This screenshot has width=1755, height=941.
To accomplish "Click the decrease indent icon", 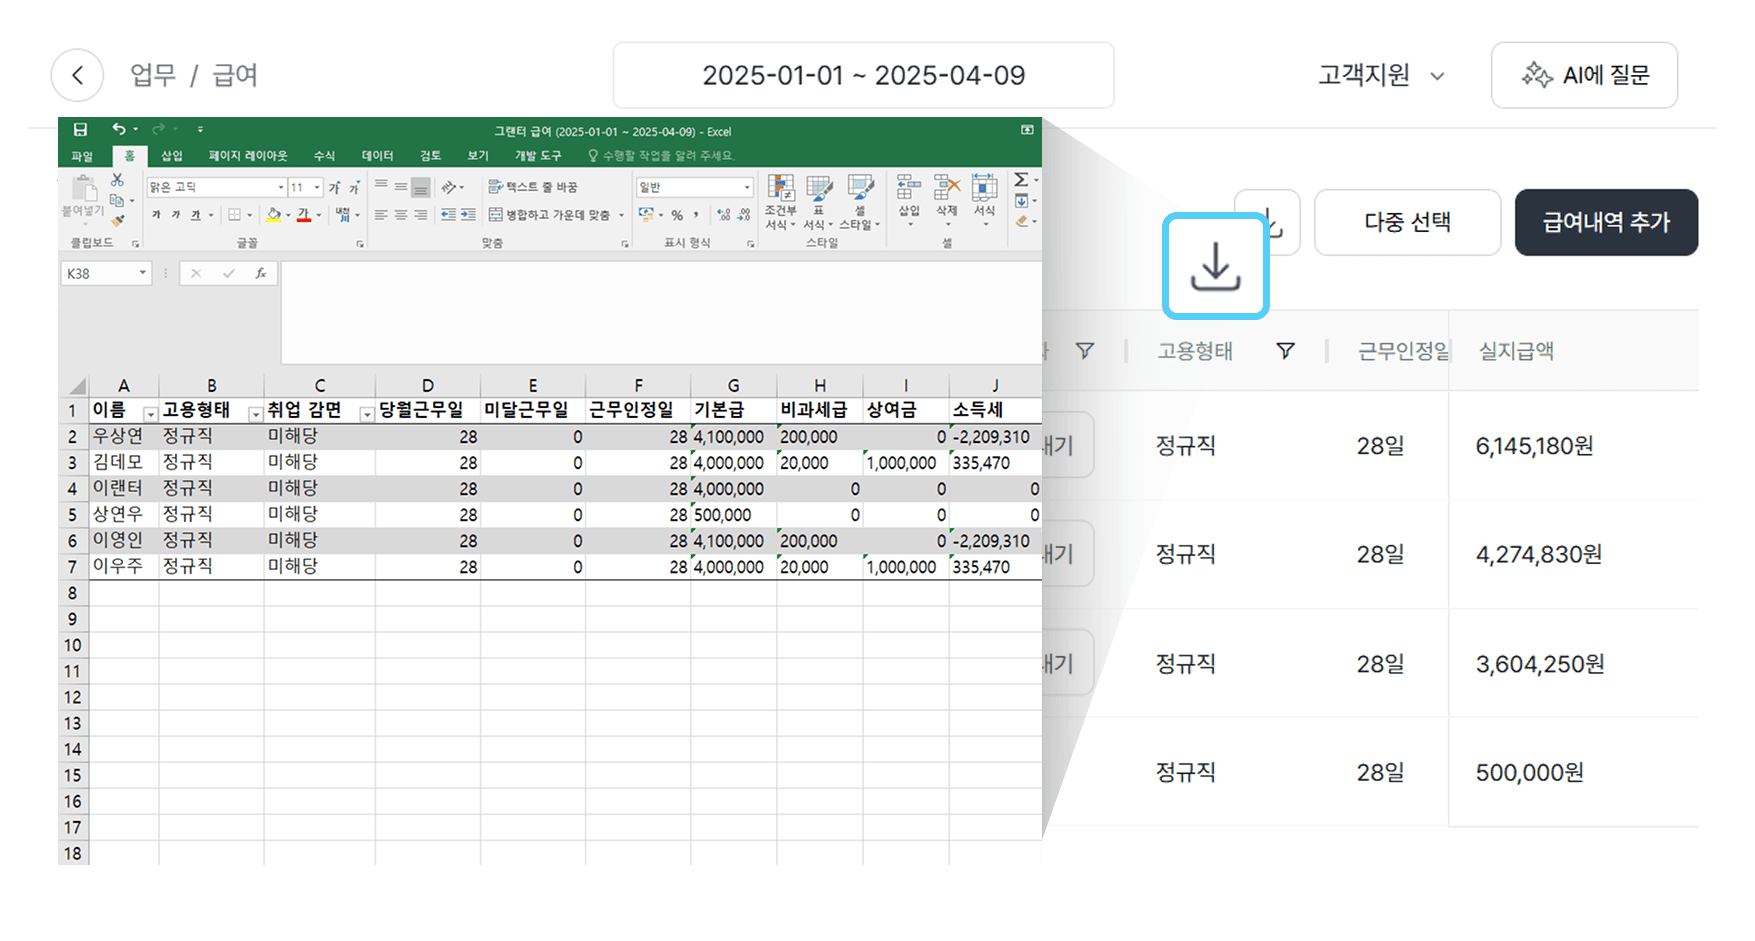I will coord(448,215).
